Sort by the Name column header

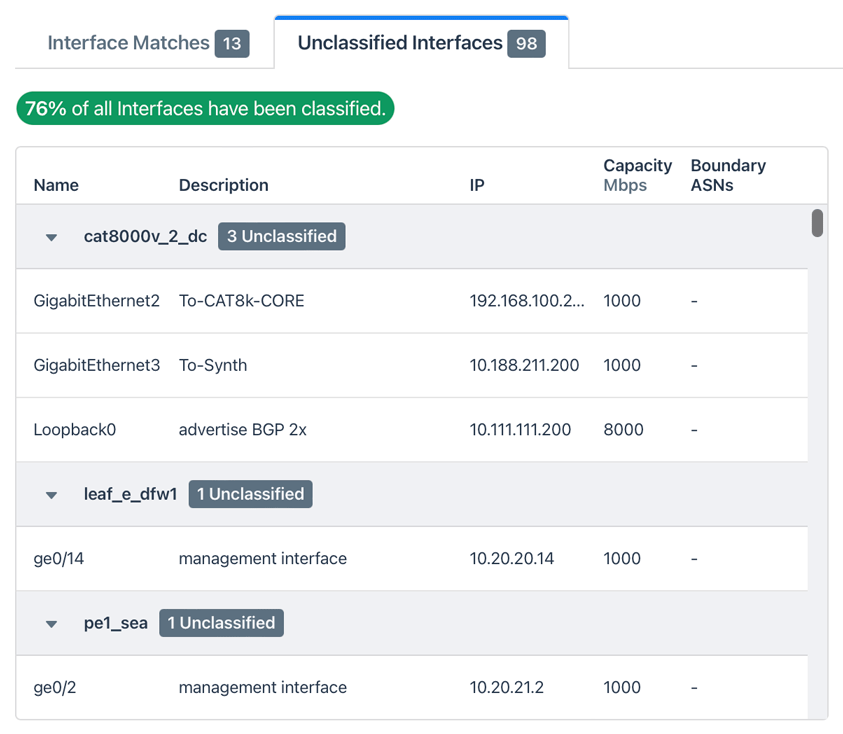pos(56,185)
